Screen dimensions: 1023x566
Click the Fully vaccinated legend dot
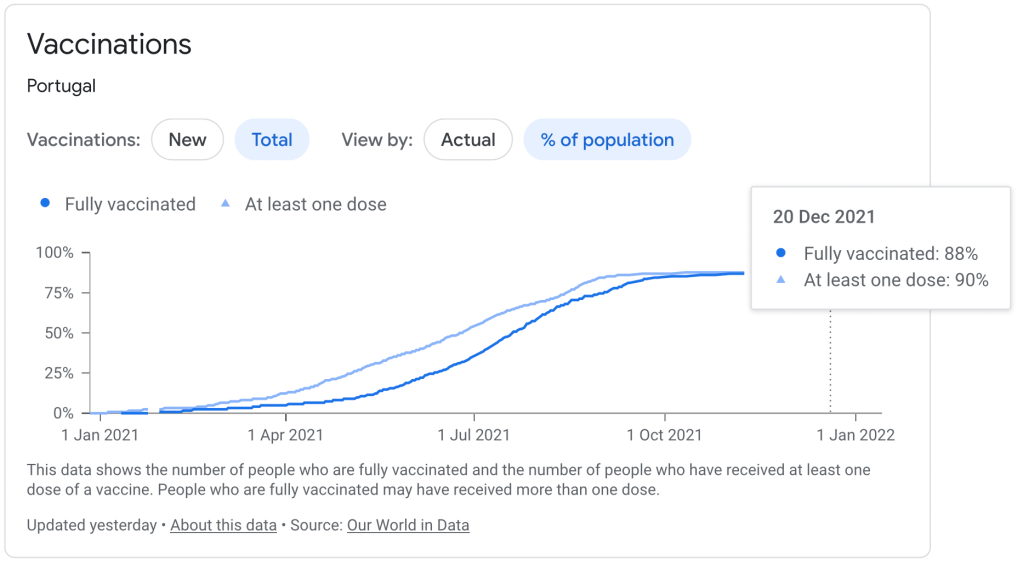[x=45, y=204]
